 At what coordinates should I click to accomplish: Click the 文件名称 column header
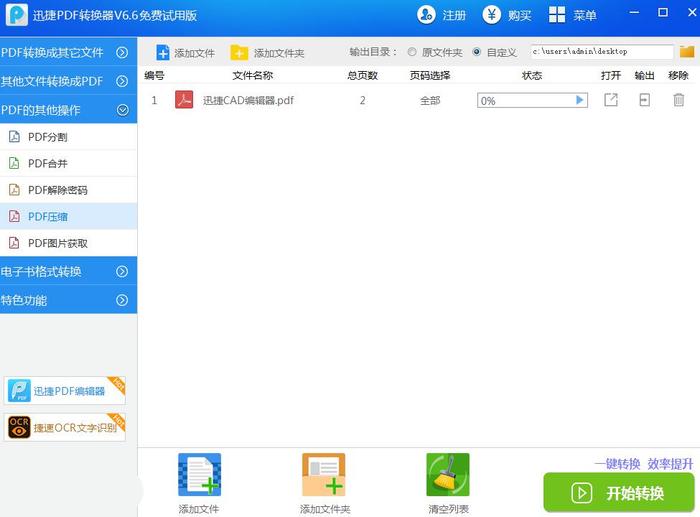click(253, 75)
